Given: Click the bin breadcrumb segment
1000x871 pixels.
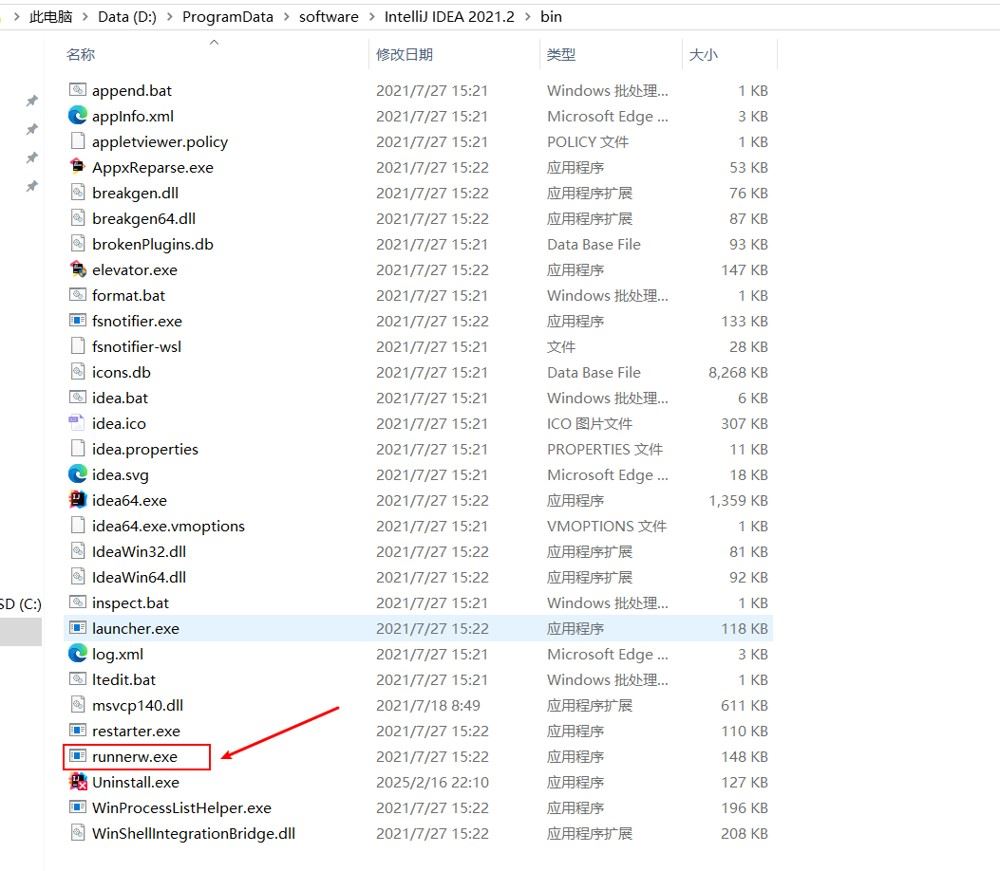Looking at the screenshot, I should (551, 17).
